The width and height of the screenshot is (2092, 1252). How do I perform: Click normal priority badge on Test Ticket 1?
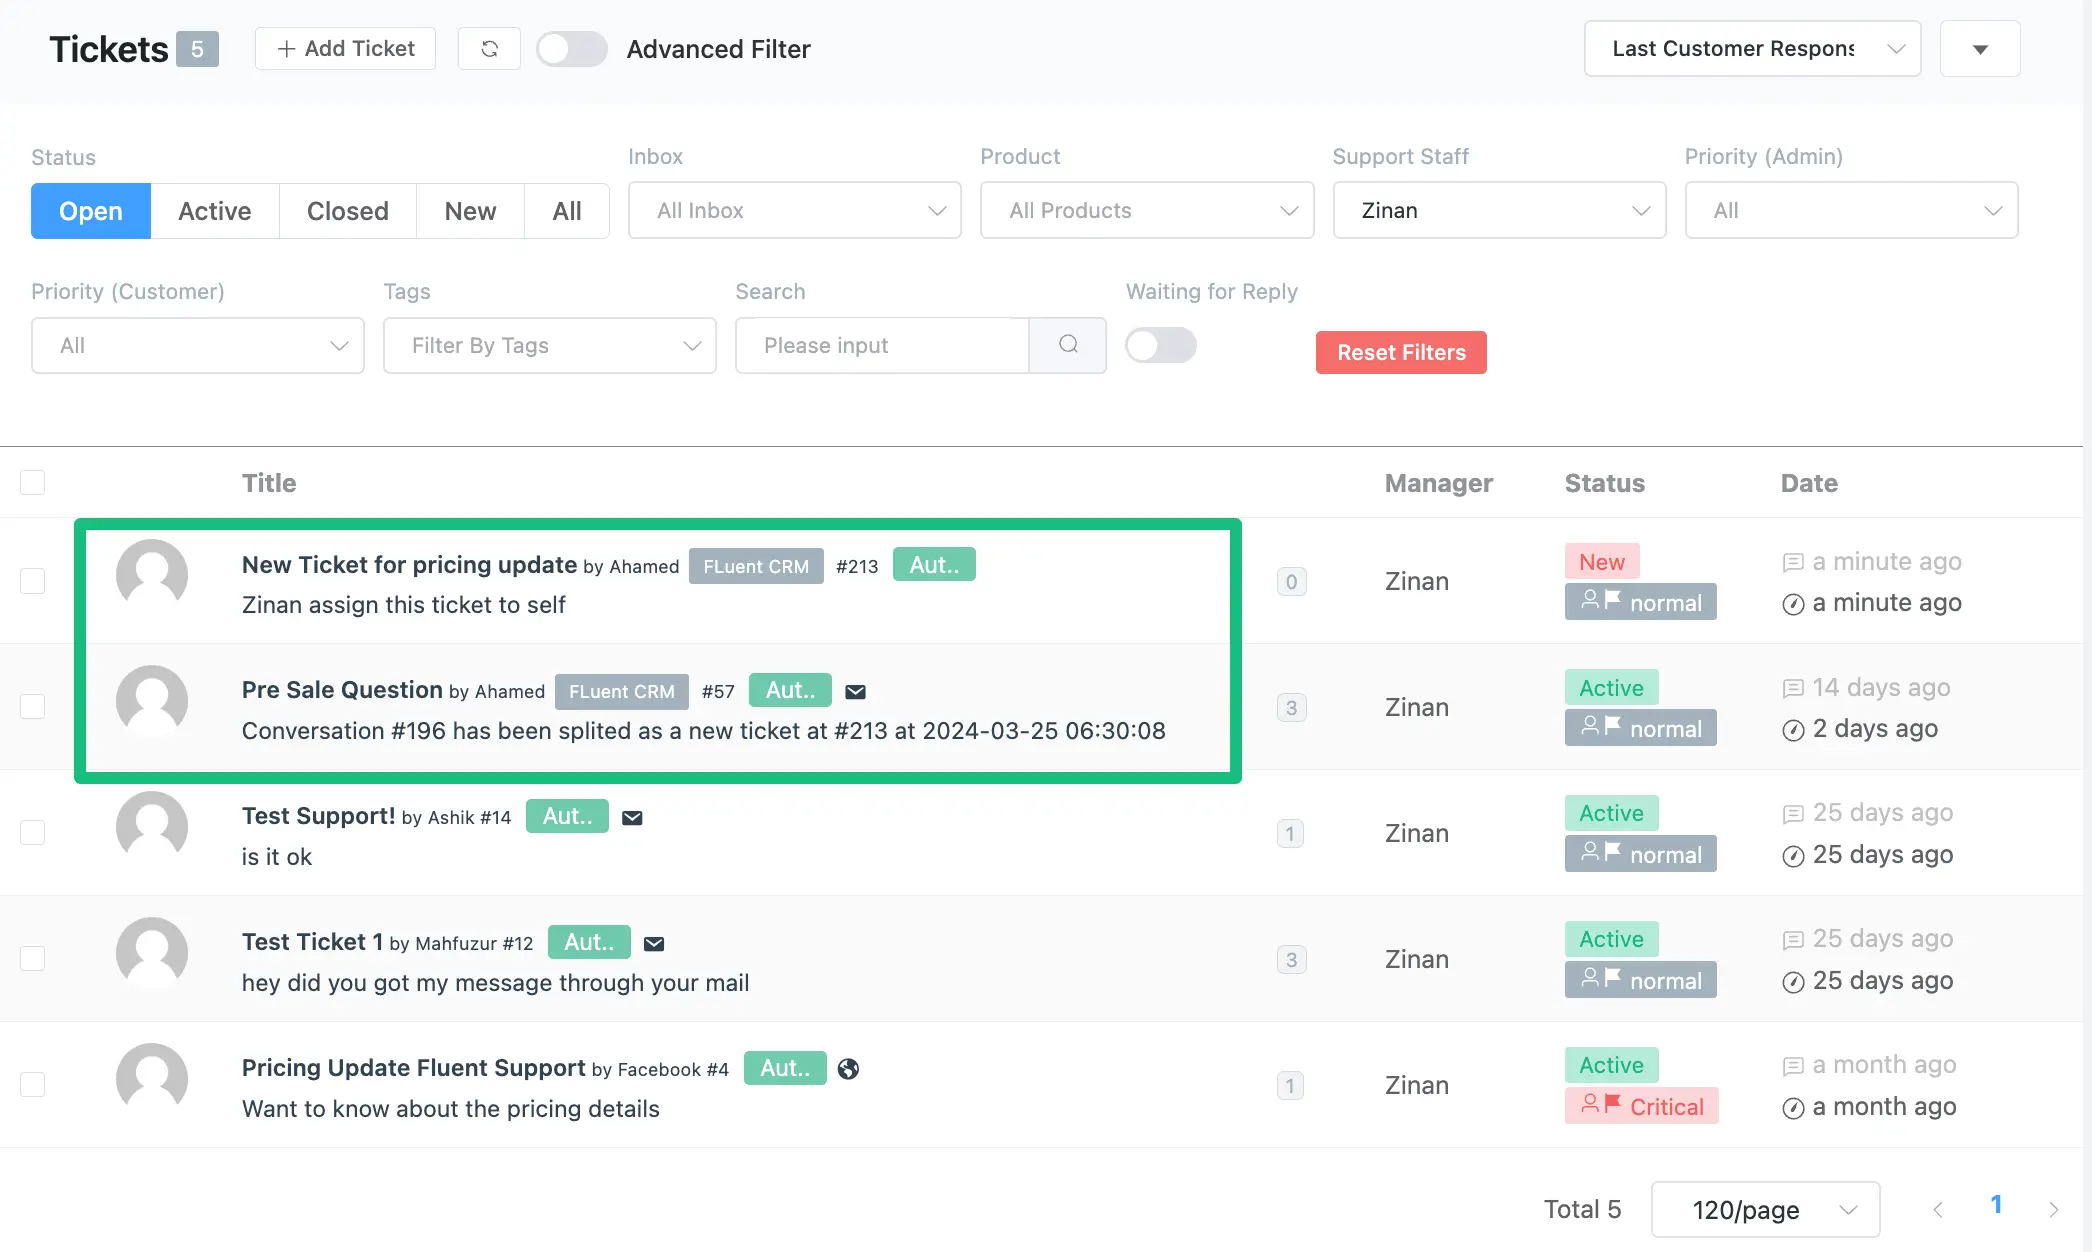tap(1641, 980)
